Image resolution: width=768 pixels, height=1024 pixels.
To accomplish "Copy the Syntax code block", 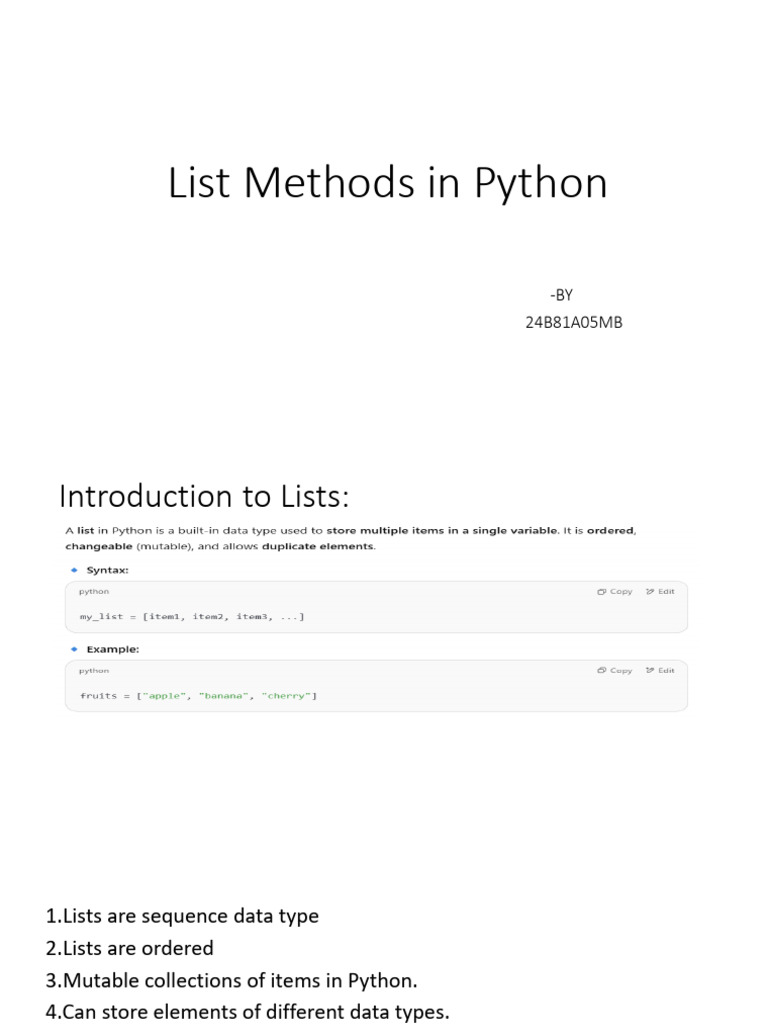I will (x=615, y=591).
